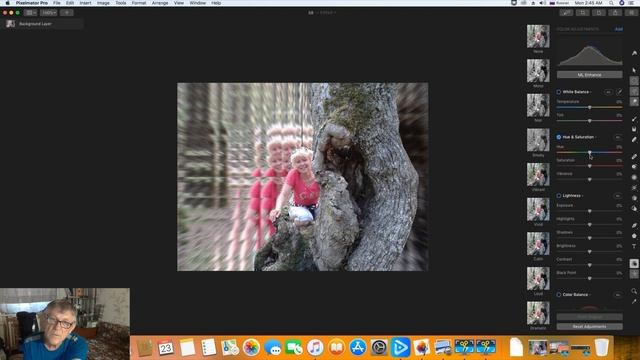Click the Reset Adjustments button
Image resolution: width=640 pixels, height=360 pixels.
coord(589,327)
